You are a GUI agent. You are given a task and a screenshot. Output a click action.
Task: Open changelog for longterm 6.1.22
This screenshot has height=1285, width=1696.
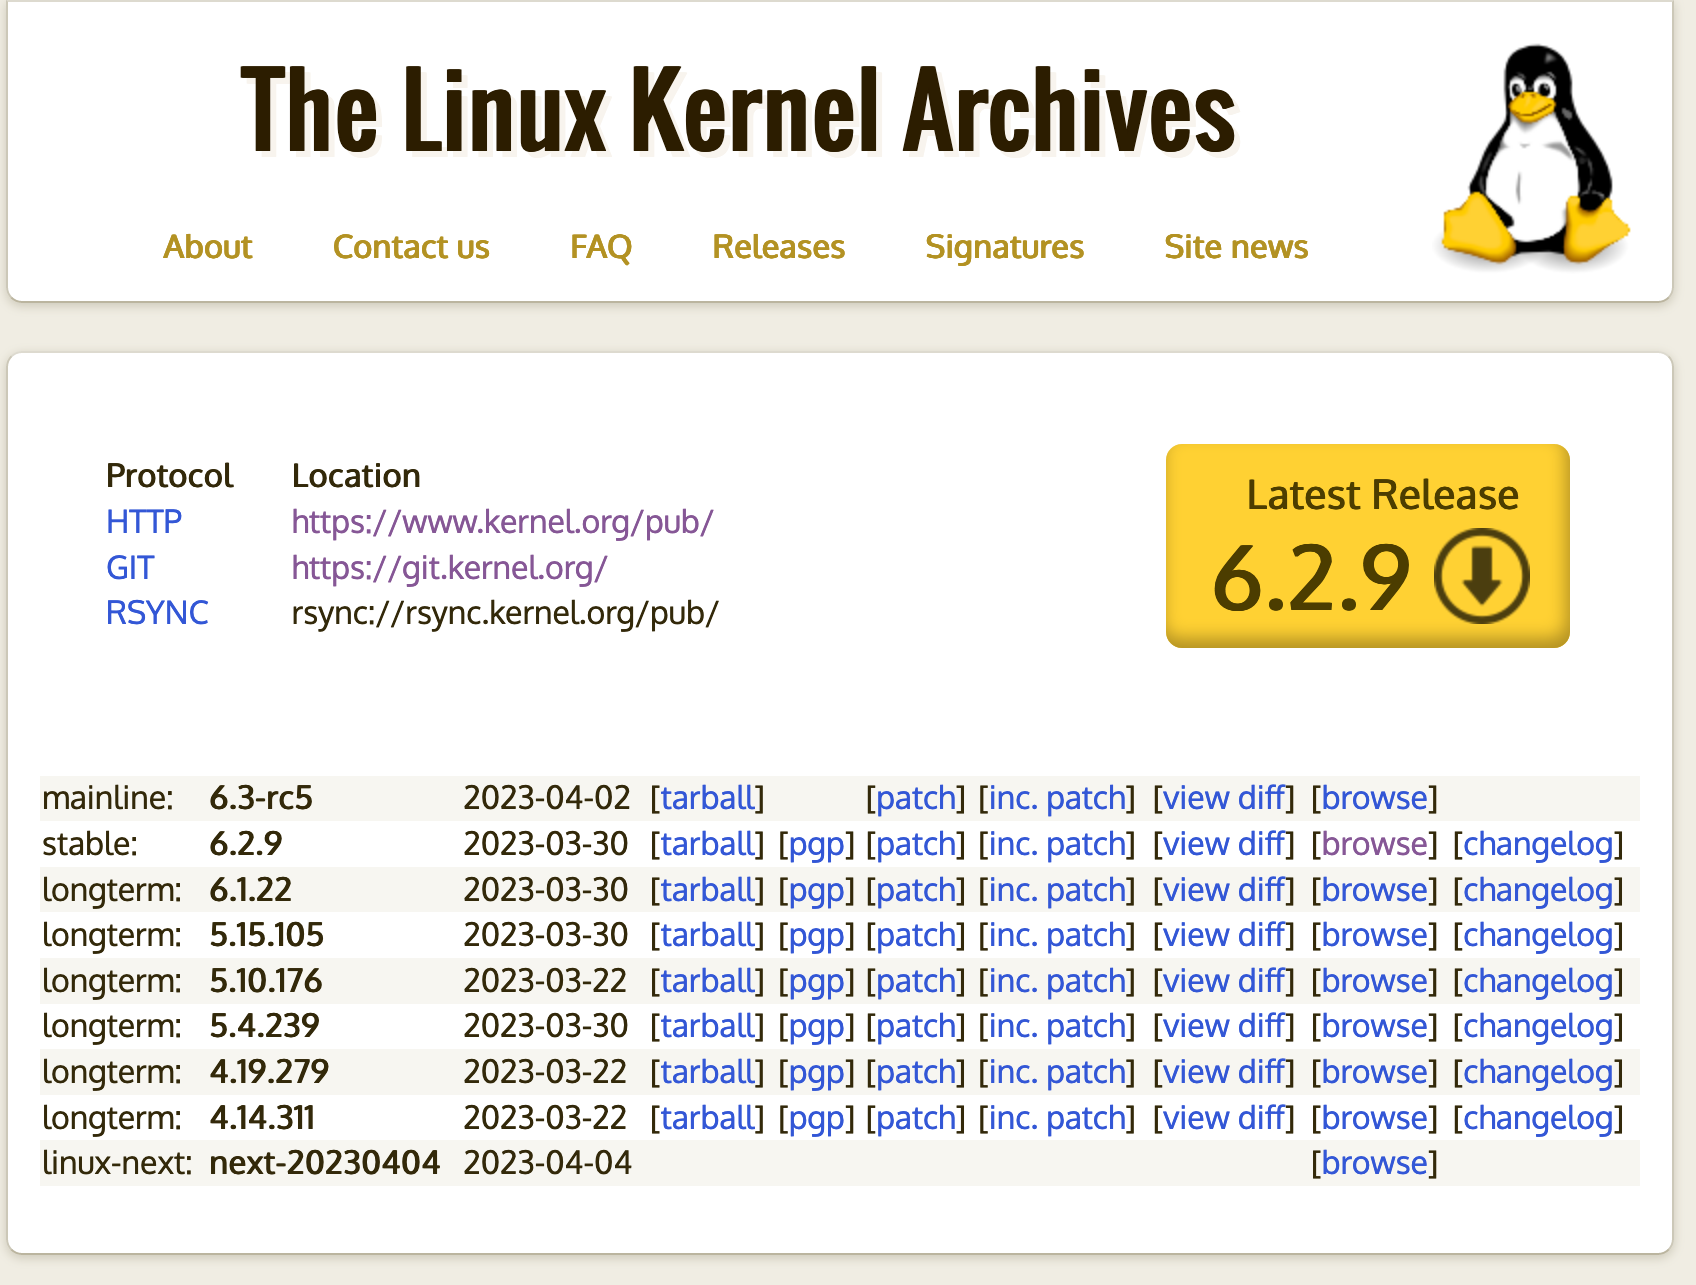(x=1539, y=890)
